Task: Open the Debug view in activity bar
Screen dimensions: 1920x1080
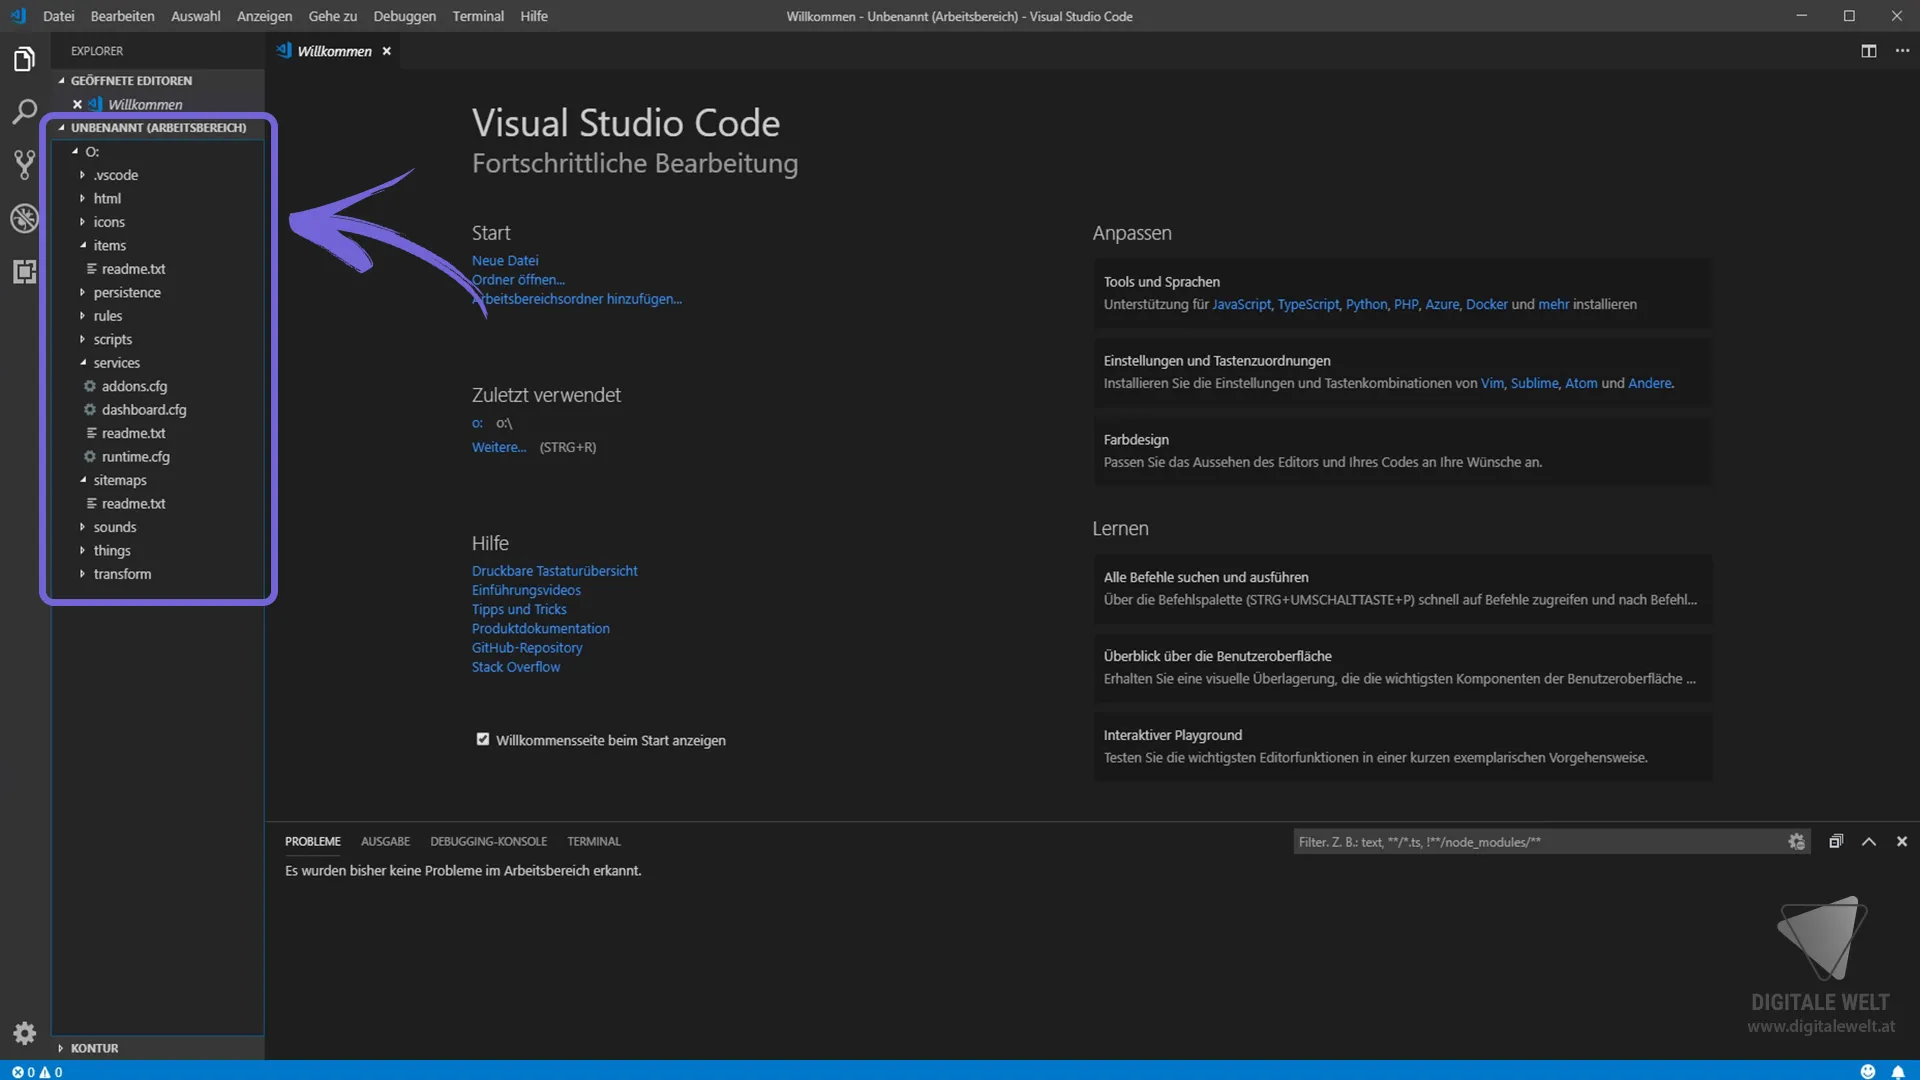Action: [x=24, y=218]
